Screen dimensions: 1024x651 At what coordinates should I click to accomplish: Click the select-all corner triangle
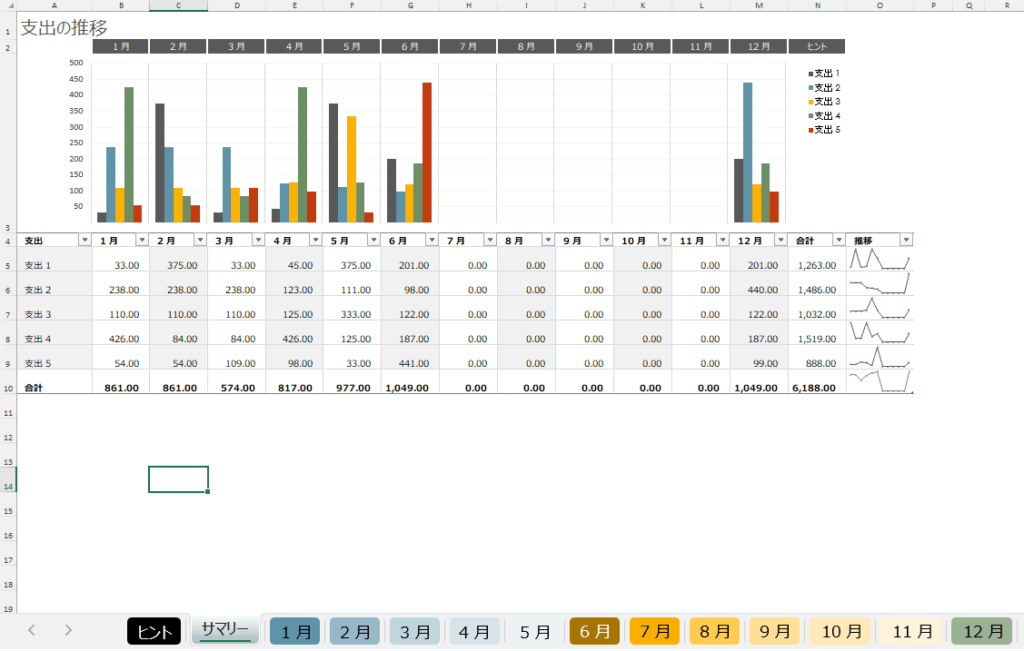(8, 5)
